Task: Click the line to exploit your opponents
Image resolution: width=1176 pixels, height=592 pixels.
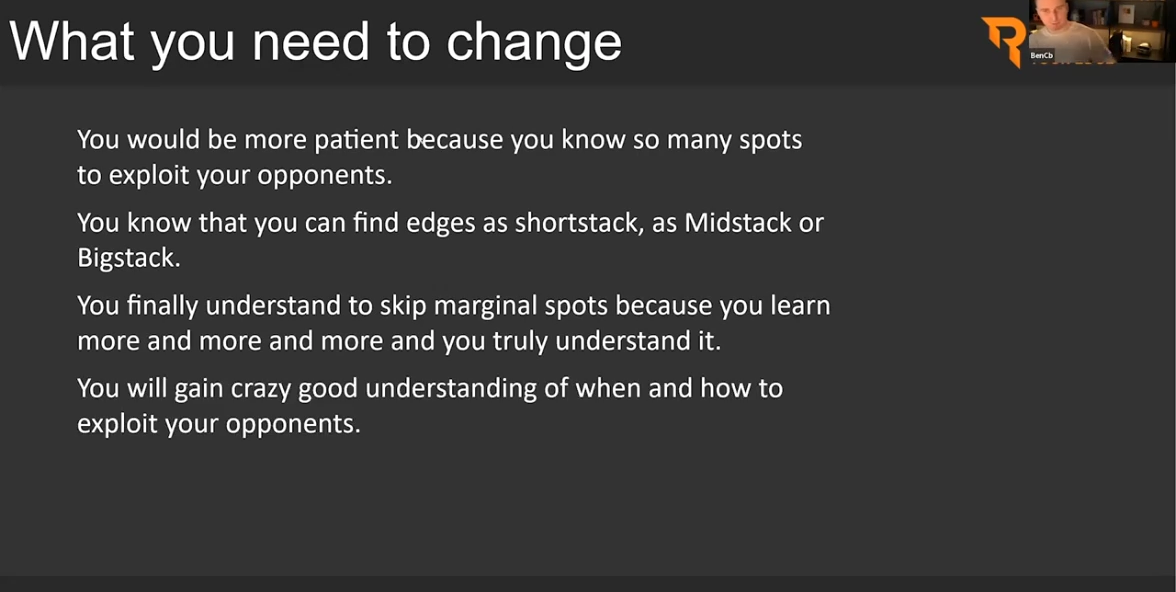Action: pos(235,176)
